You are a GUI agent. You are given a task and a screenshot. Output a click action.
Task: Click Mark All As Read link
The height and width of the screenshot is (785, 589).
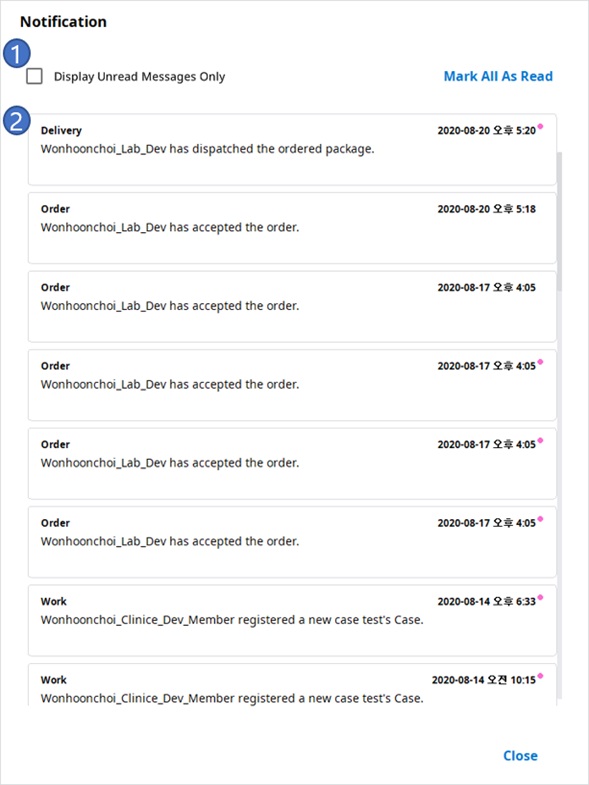(x=498, y=76)
